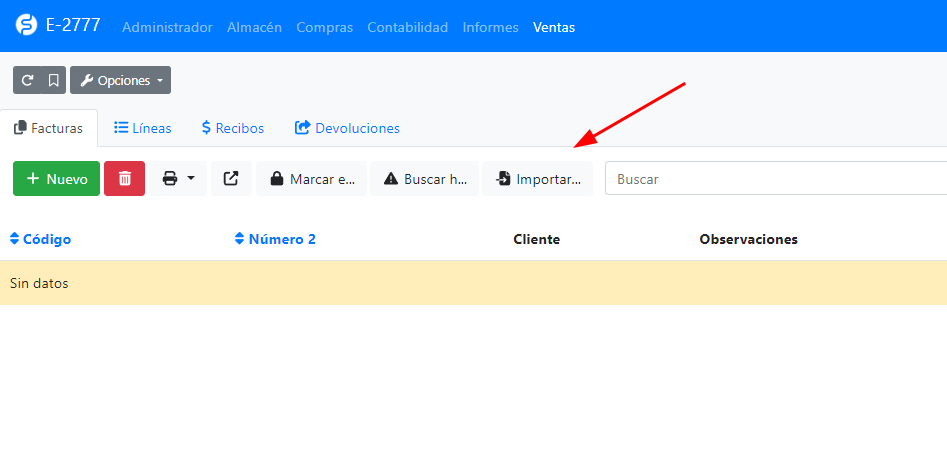
Task: Click the bookmark icon button
Action: [53, 80]
